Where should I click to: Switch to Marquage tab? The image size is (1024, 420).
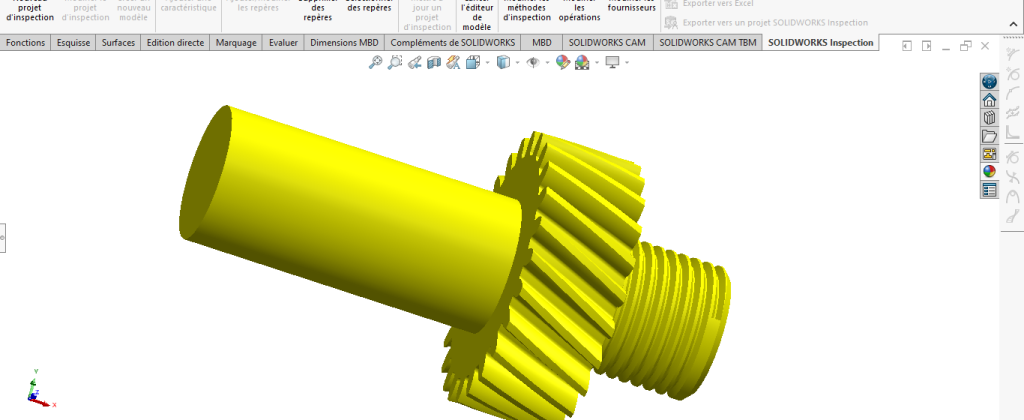tap(236, 42)
